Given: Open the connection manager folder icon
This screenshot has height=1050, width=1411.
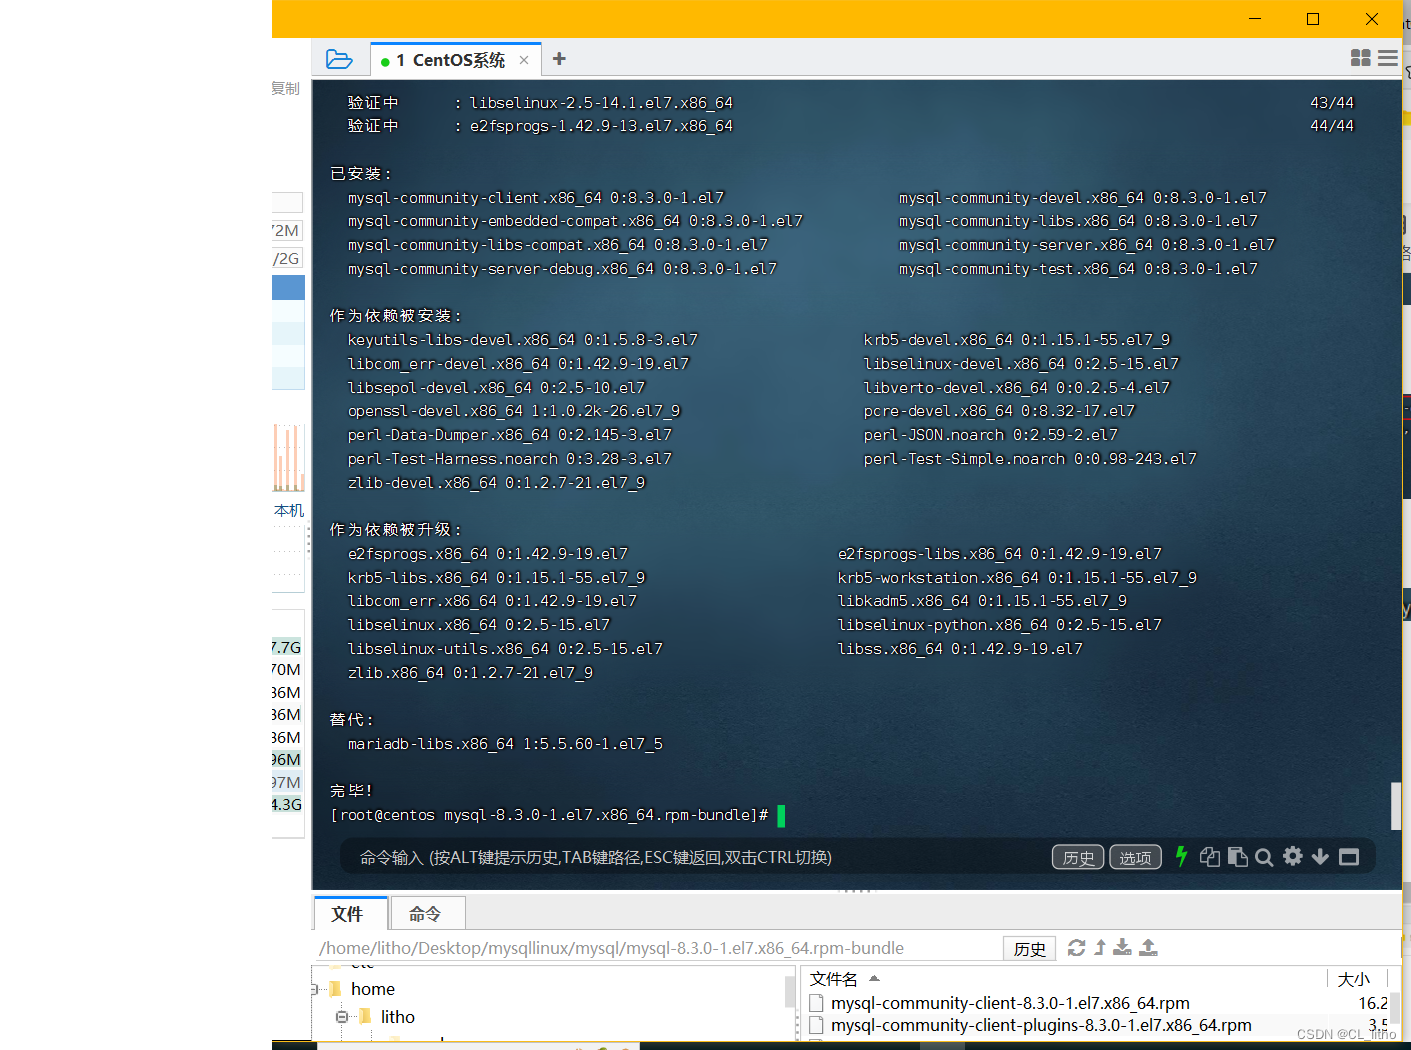Looking at the screenshot, I should tap(339, 60).
